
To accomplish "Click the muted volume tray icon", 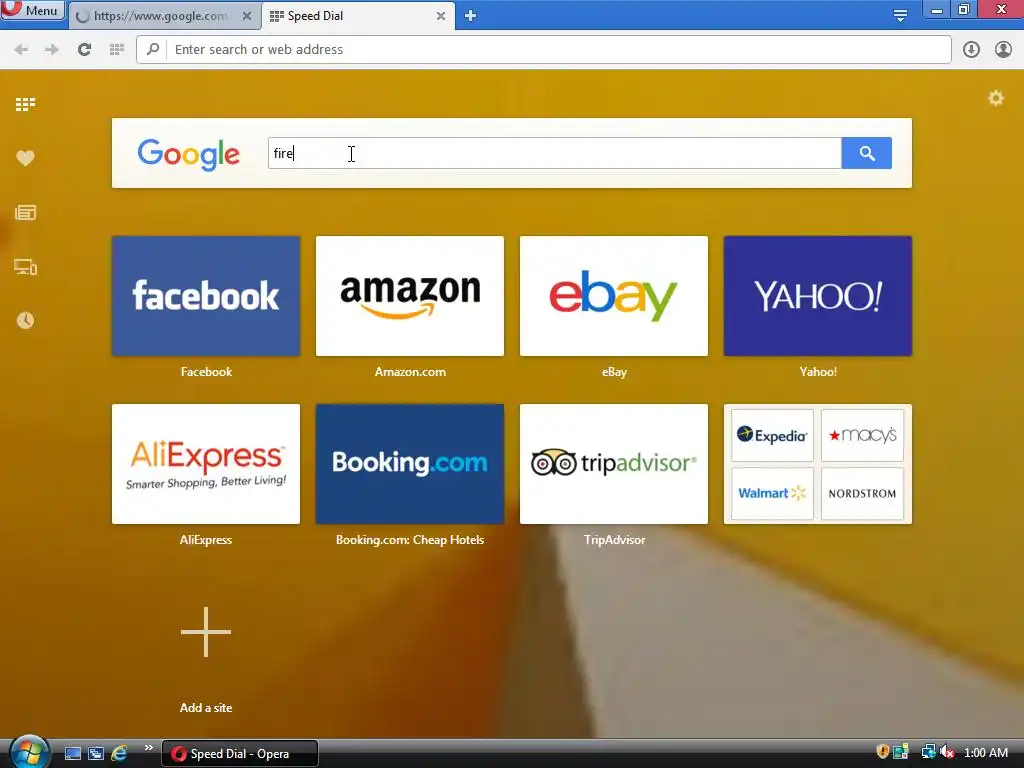I will 947,752.
